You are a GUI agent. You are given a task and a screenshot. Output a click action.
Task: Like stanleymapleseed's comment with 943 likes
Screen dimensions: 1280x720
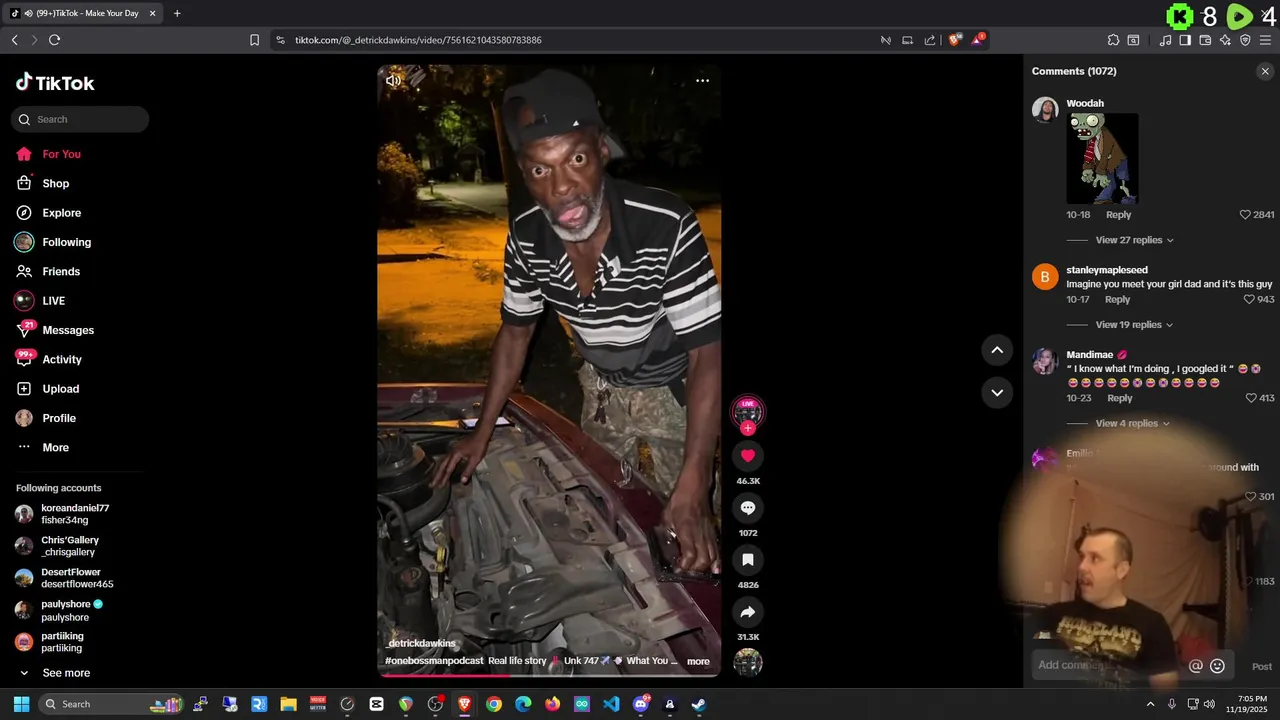click(1249, 300)
